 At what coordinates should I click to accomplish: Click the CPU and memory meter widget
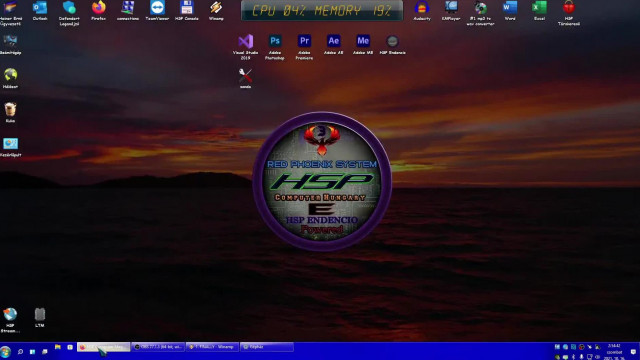pyautogui.click(x=322, y=11)
